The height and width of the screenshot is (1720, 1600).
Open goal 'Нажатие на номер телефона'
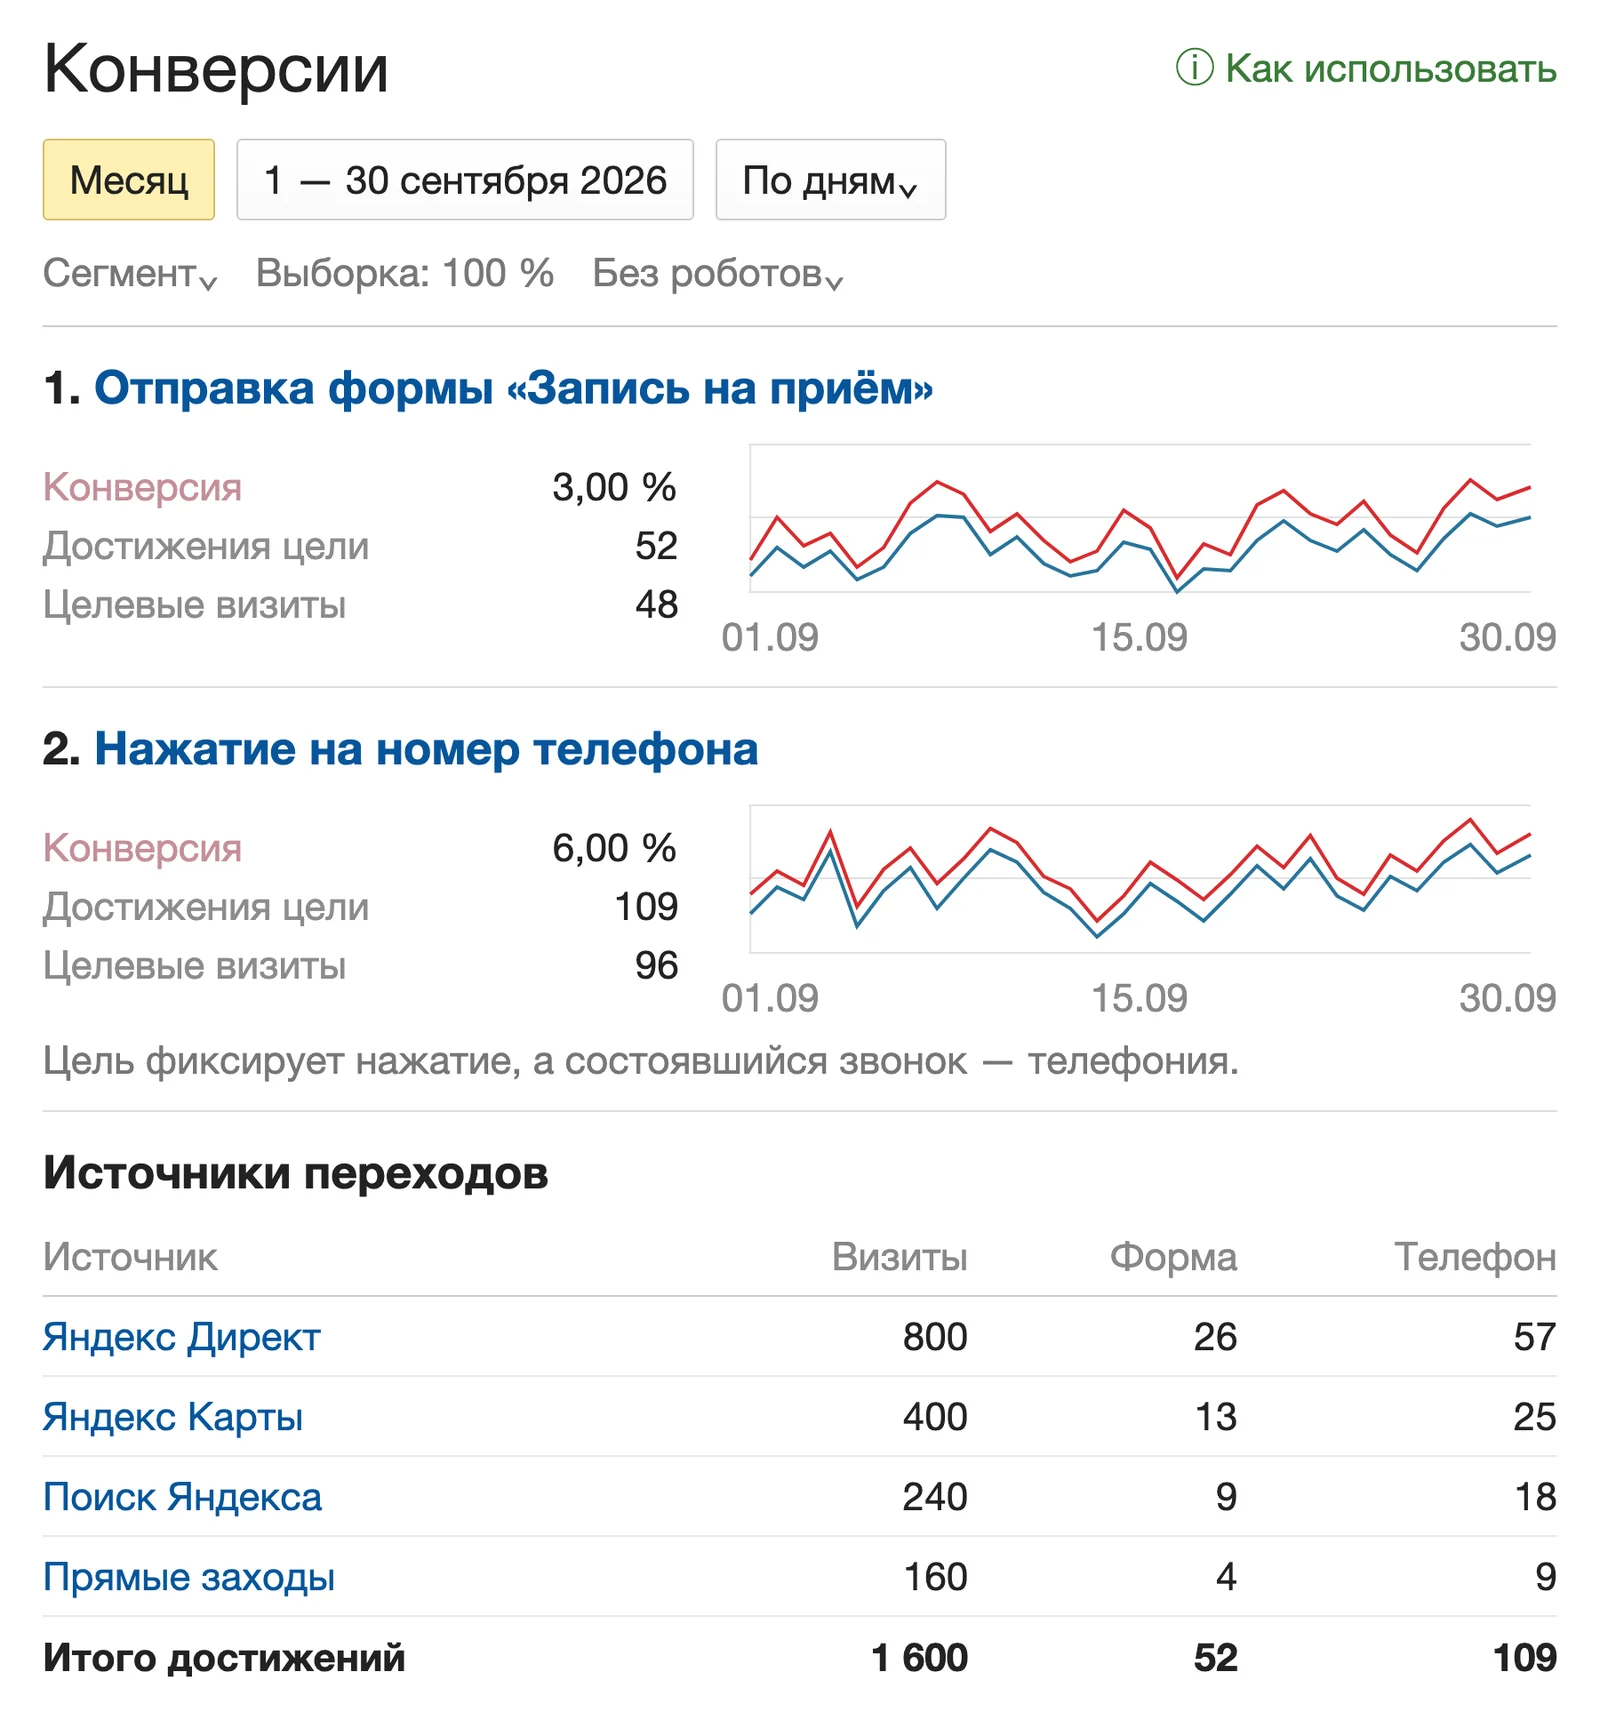pos(426,748)
